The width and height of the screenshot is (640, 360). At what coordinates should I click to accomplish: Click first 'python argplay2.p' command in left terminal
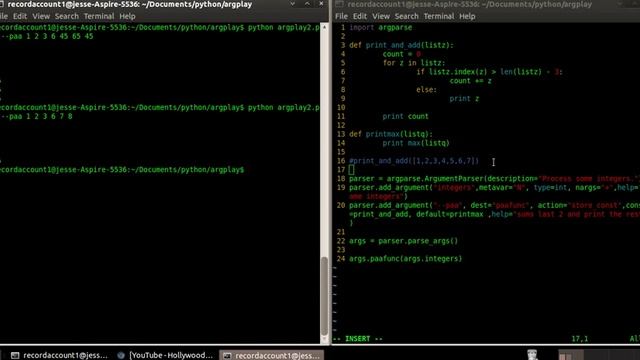coord(283,27)
